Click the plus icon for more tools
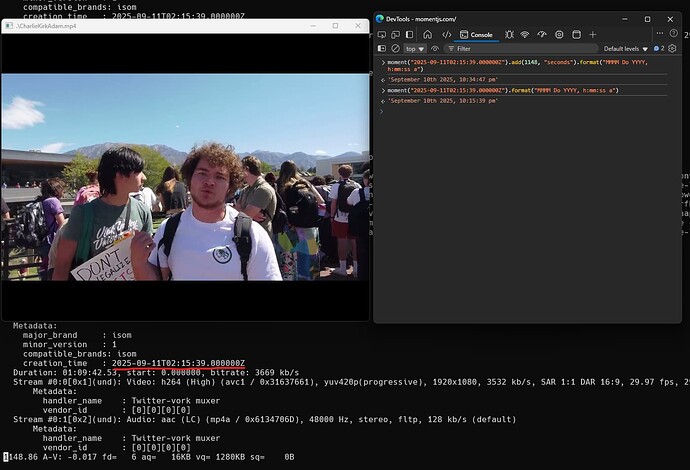The height and width of the screenshot is (470, 690). (x=593, y=34)
